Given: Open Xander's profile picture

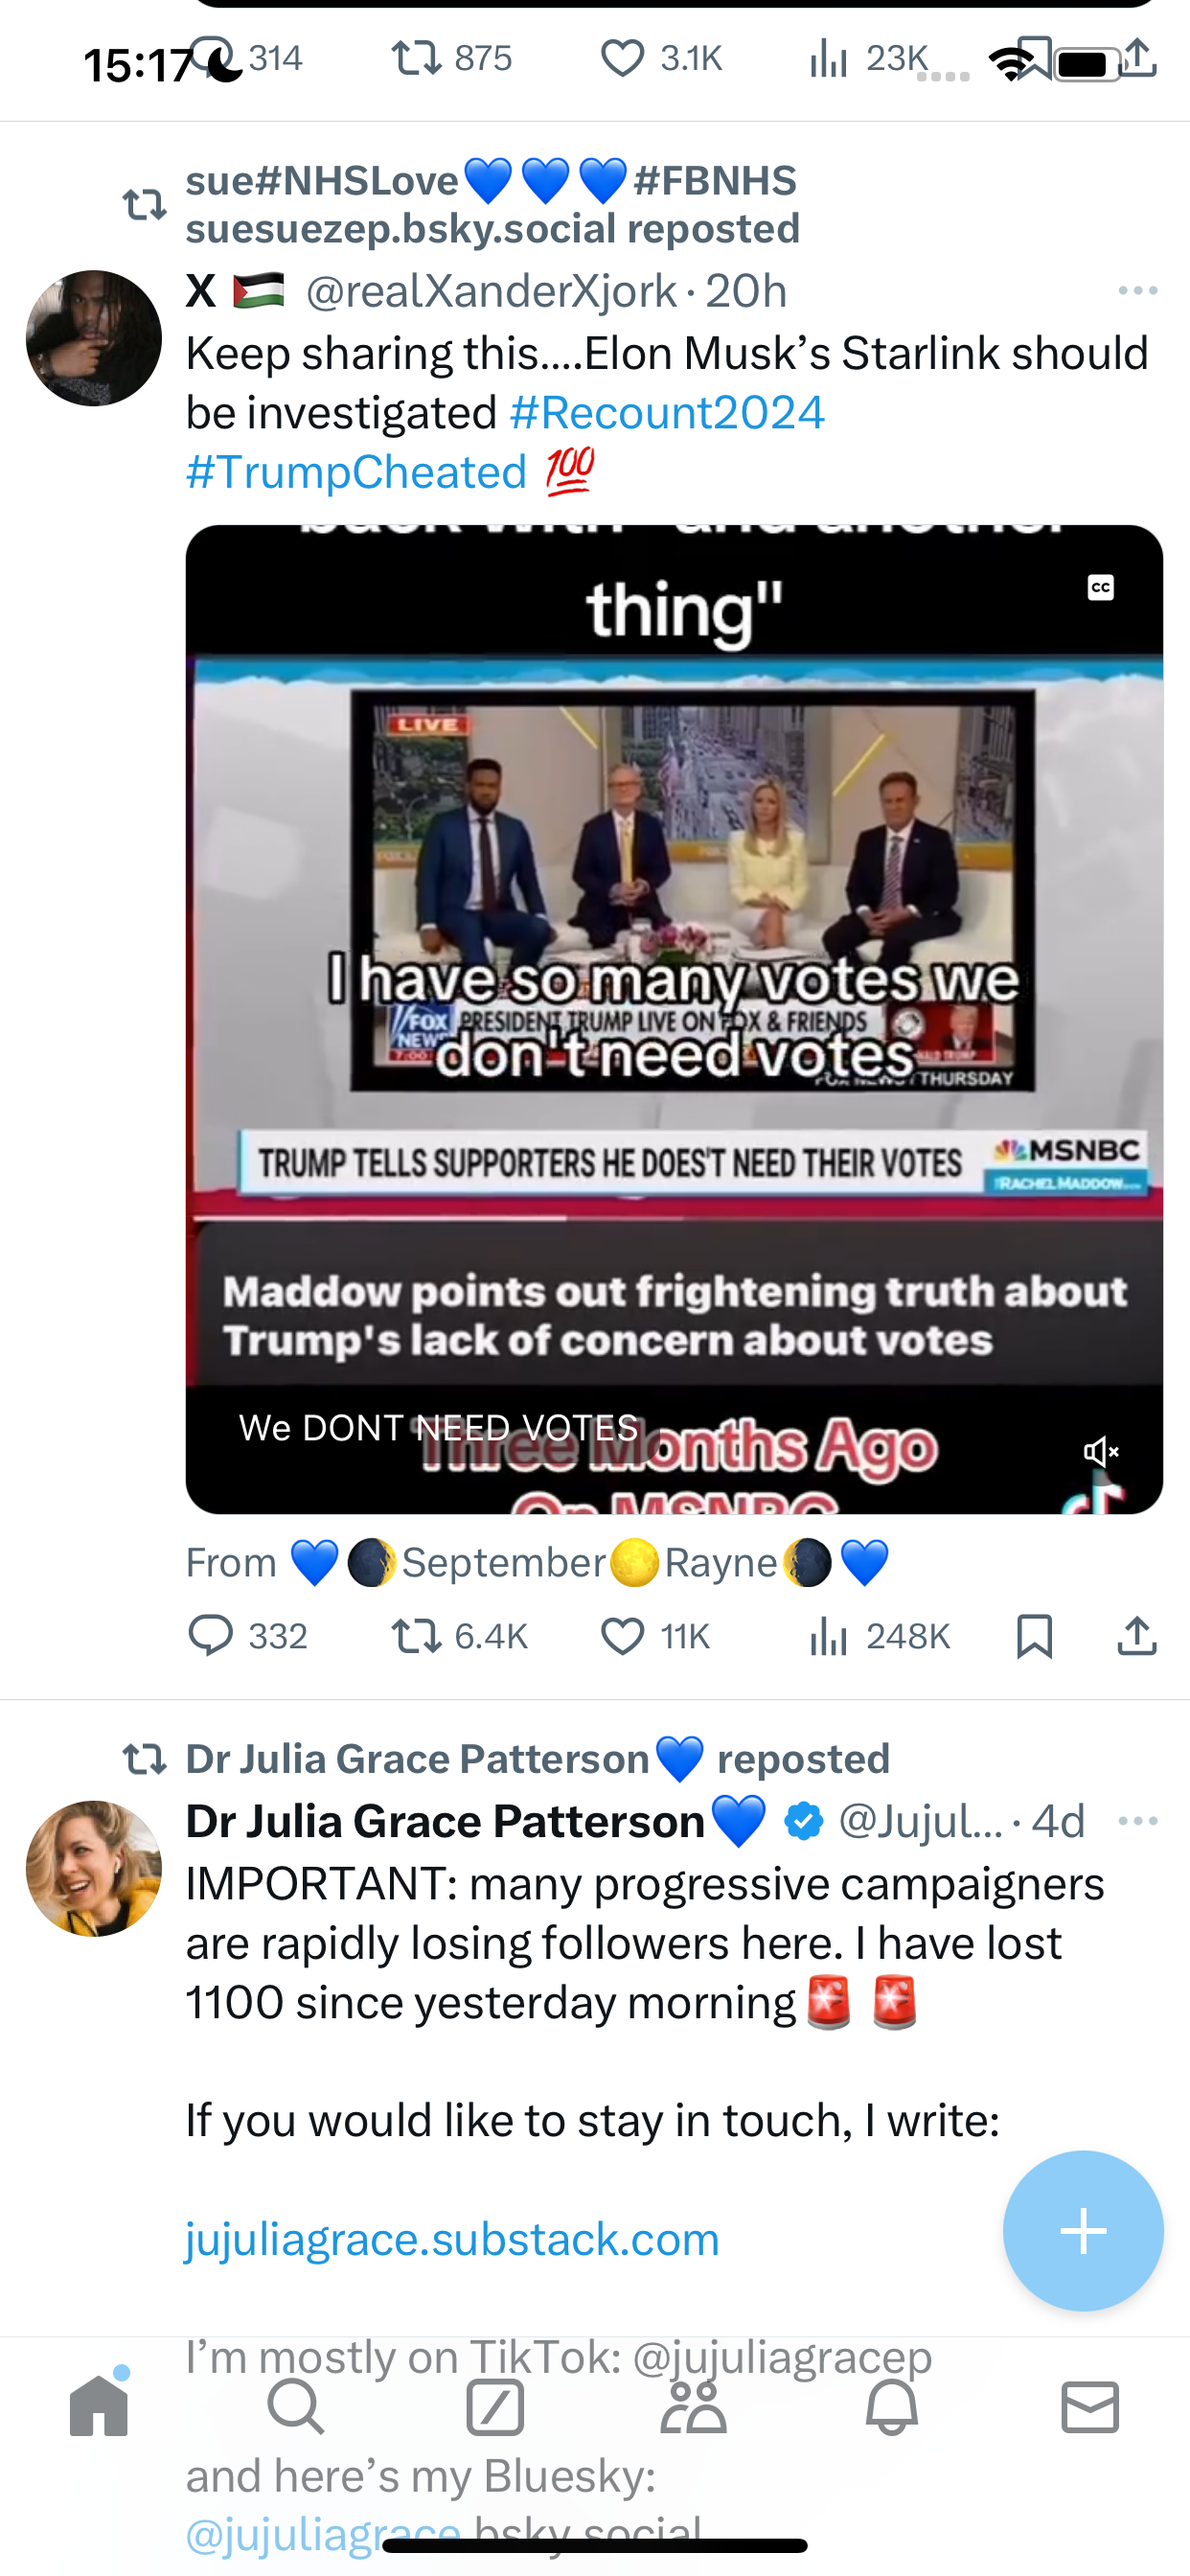Looking at the screenshot, I should coord(94,338).
